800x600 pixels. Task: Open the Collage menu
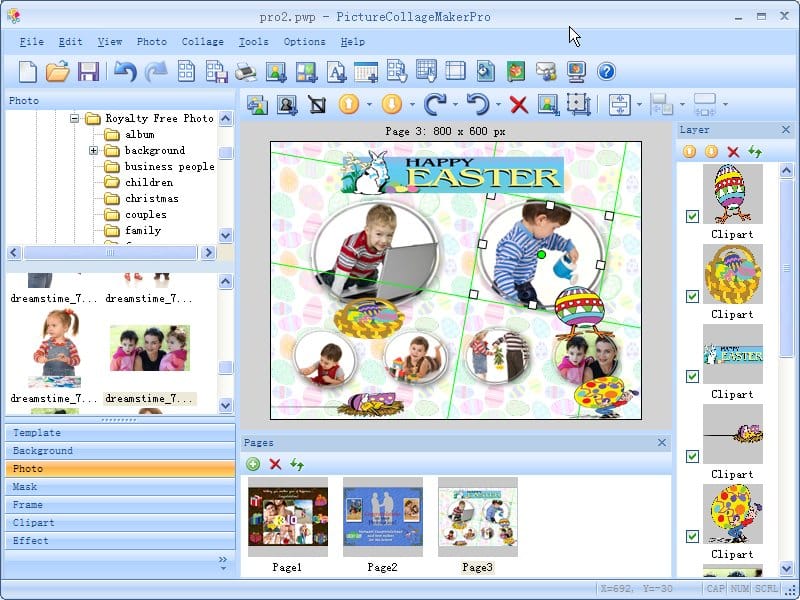[203, 42]
